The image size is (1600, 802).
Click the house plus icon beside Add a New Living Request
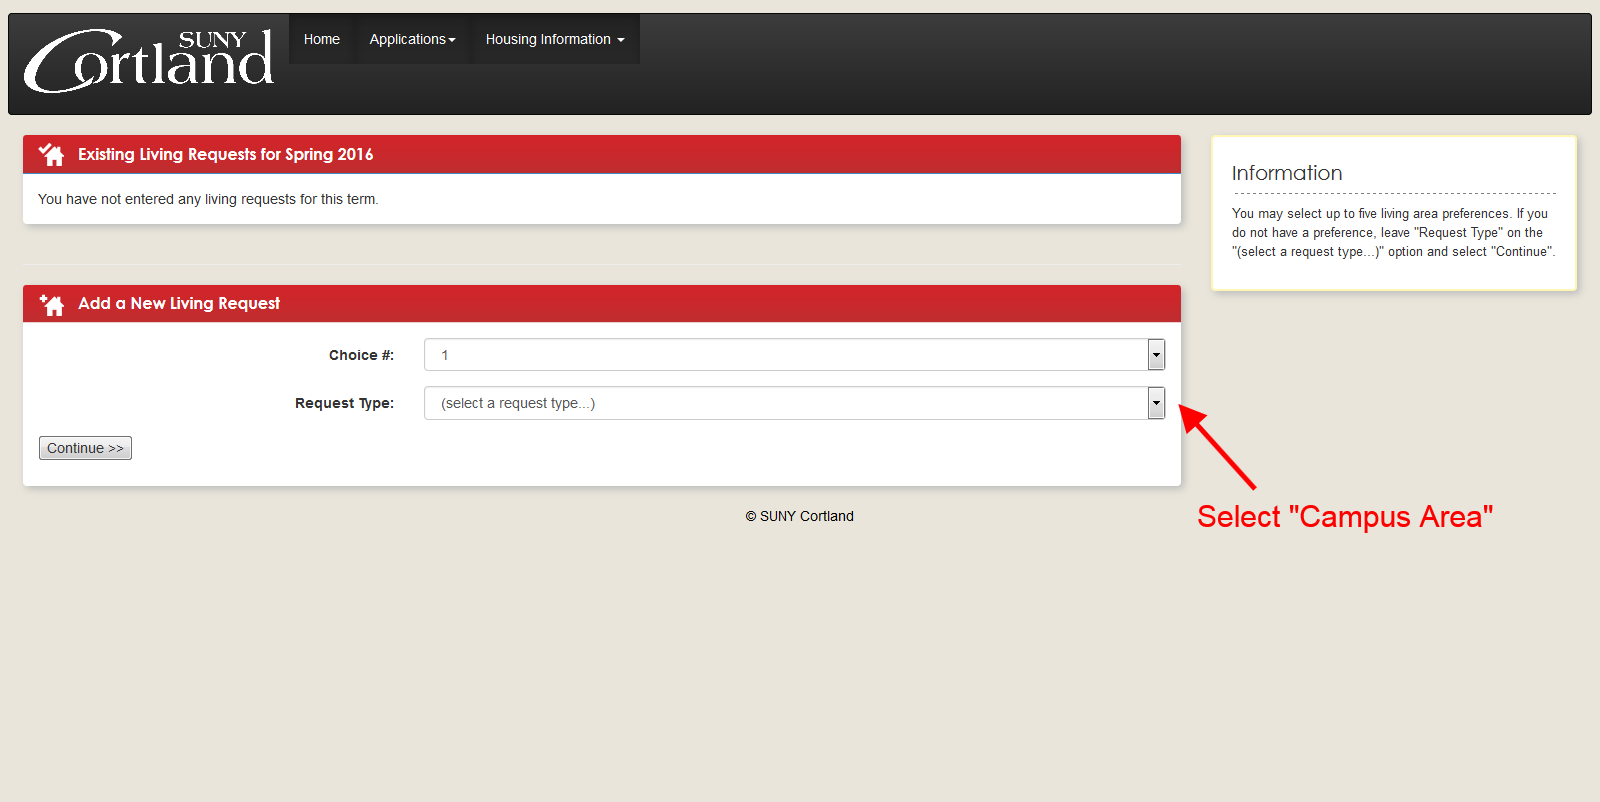click(x=51, y=304)
